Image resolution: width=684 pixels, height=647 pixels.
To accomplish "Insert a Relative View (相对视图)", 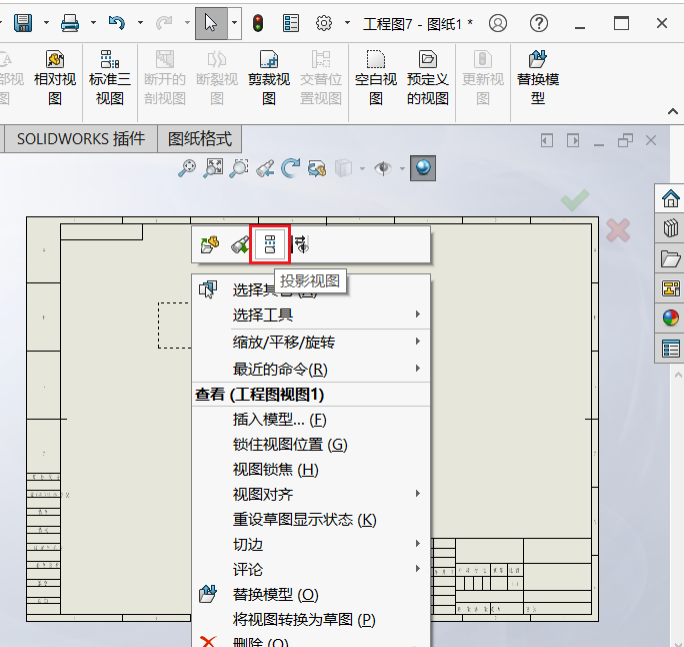I will (x=55, y=78).
